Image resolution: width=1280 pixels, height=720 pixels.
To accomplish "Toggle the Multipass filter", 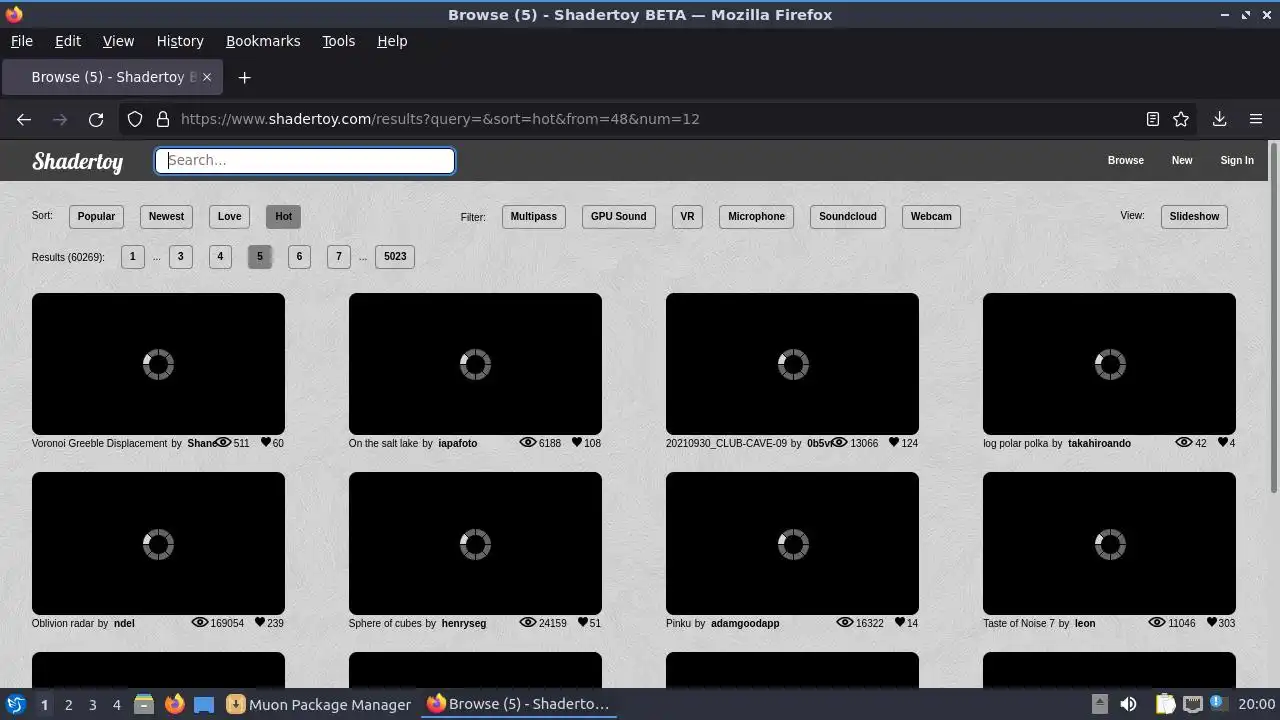I will click(533, 216).
